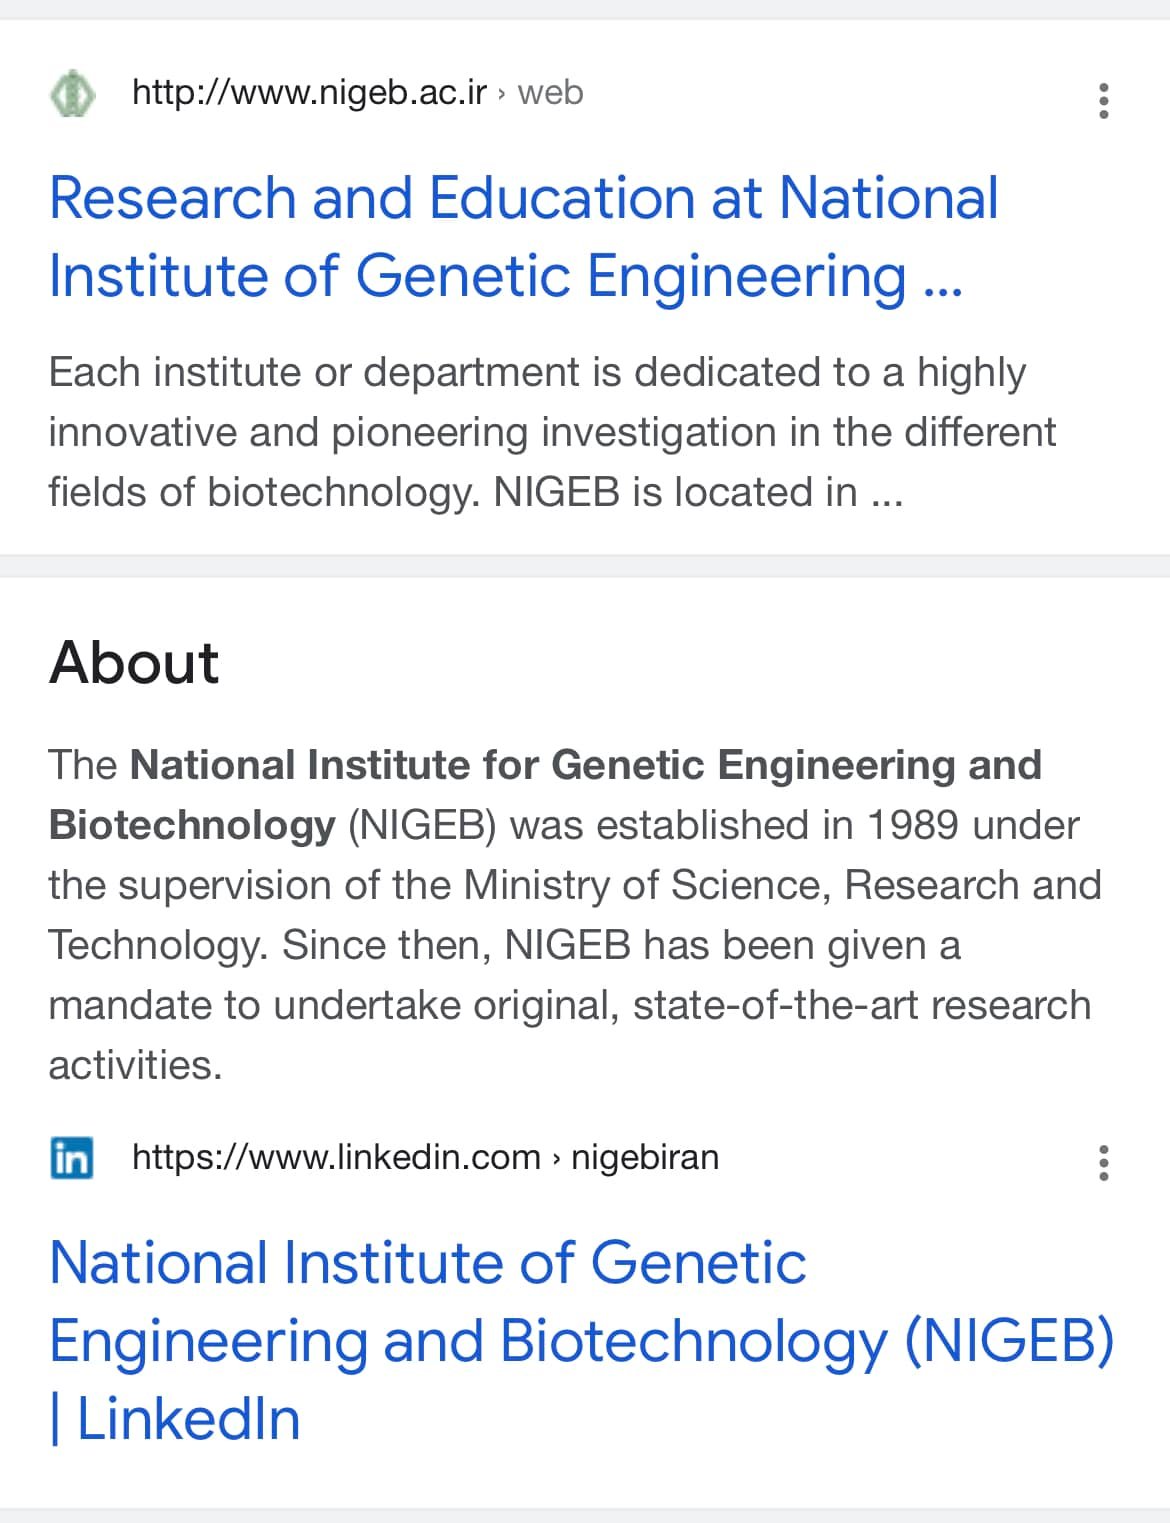
Task: Click the "web" breadcrumb after nigeb.ac.ir
Action: (x=550, y=93)
